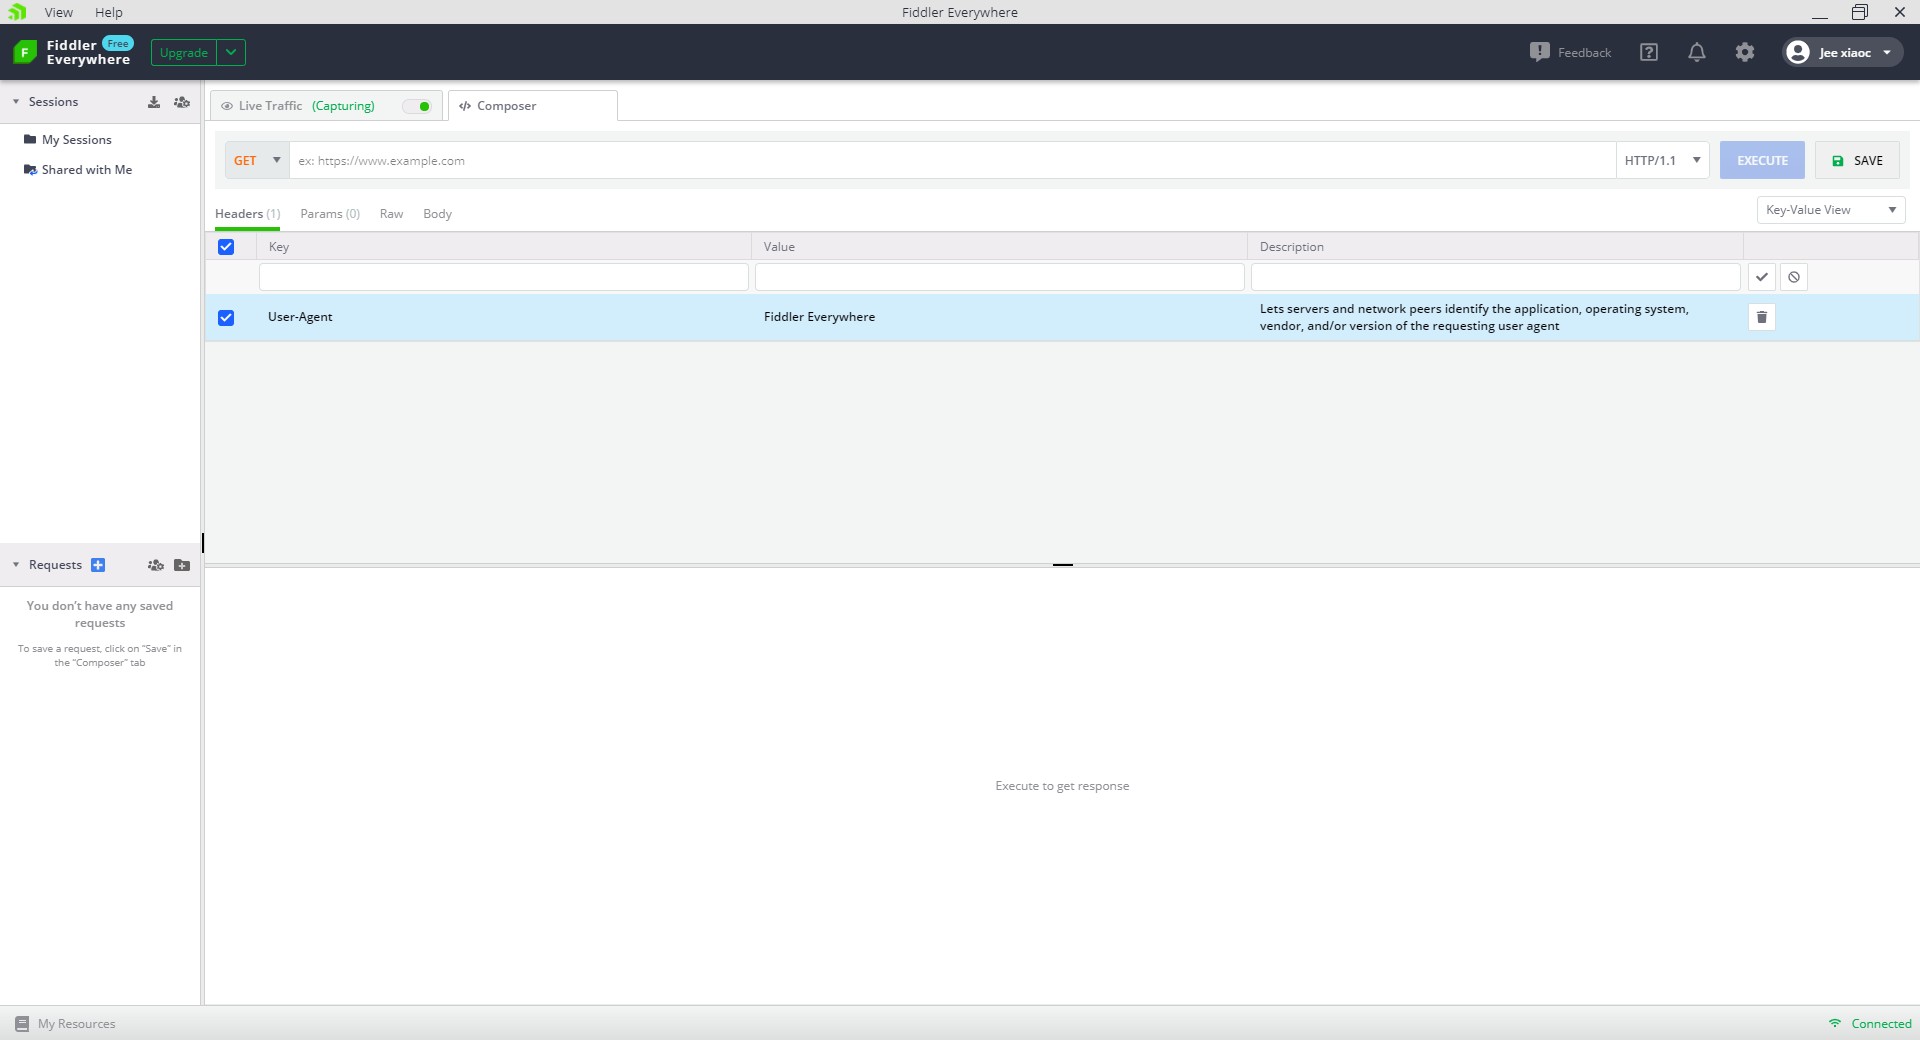This screenshot has height=1040, width=1920.
Task: Click the user avatar icon
Action: coord(1798,52)
